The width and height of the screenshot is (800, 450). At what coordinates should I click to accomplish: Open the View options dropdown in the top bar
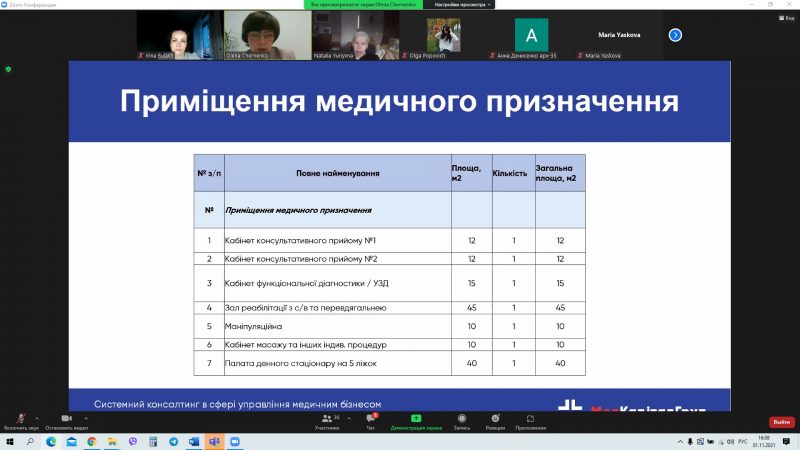pos(462,5)
